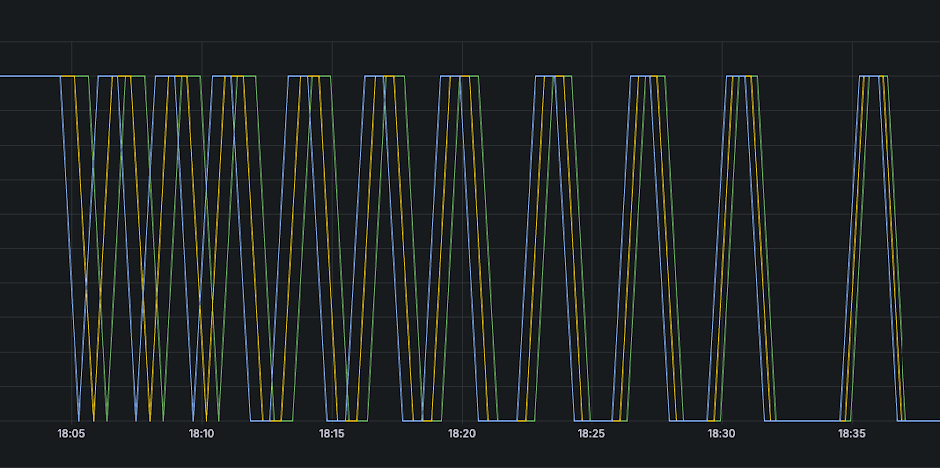Click the 18:35 time axis label
The image size is (940, 468).
[x=851, y=434]
